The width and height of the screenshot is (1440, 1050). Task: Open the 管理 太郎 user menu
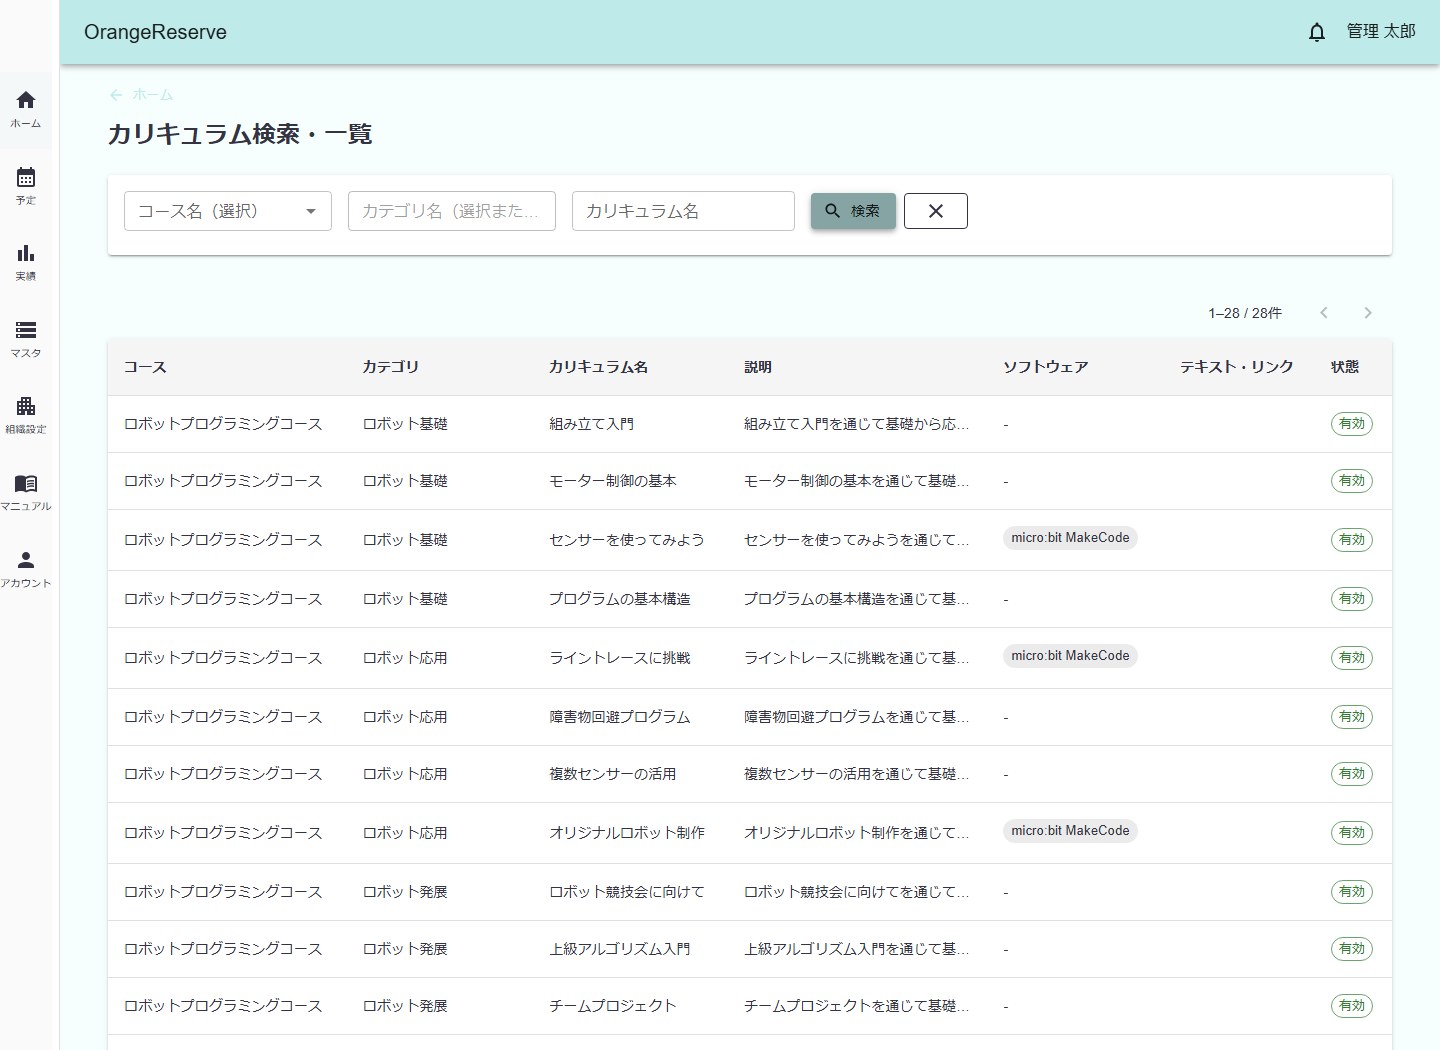pos(1381,32)
